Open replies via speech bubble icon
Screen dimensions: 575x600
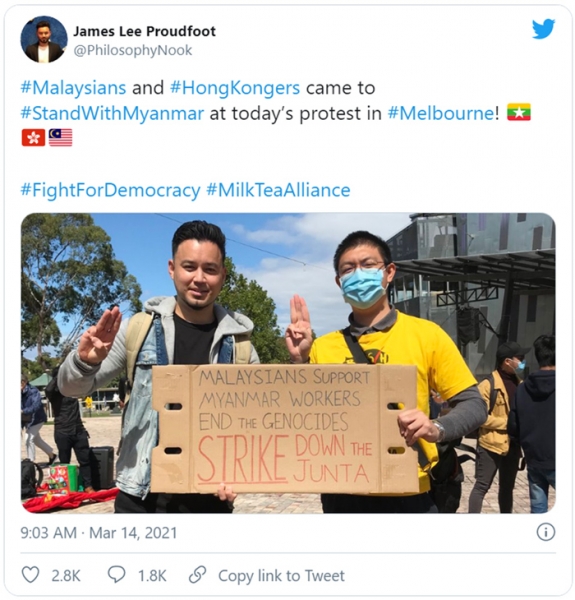point(117,575)
